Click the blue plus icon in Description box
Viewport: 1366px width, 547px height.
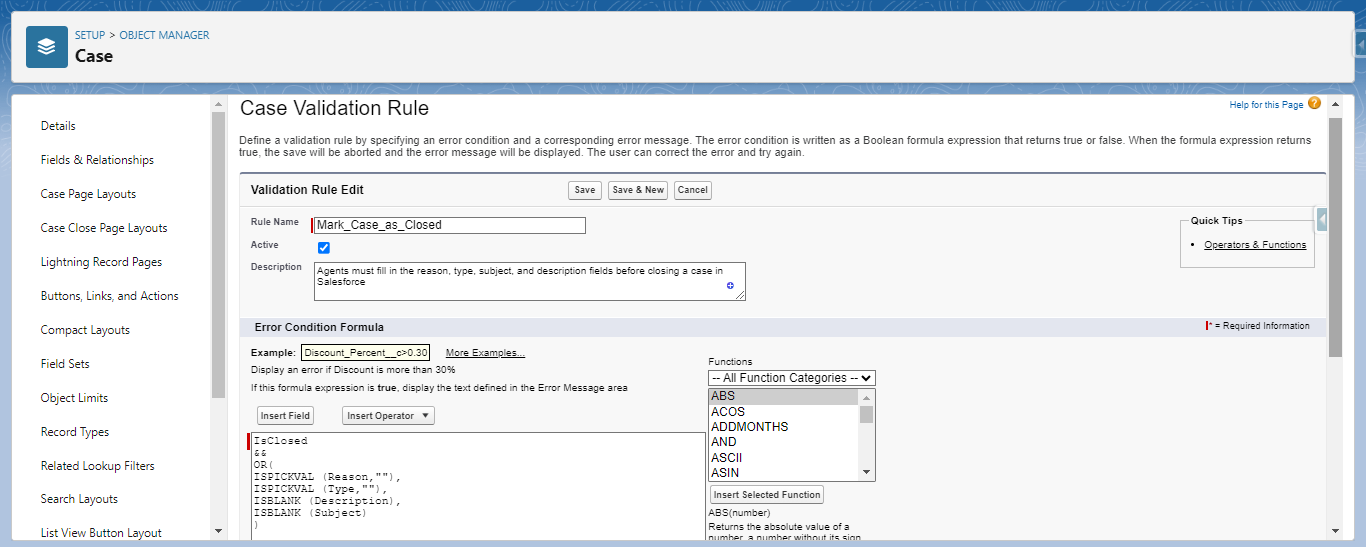point(730,286)
